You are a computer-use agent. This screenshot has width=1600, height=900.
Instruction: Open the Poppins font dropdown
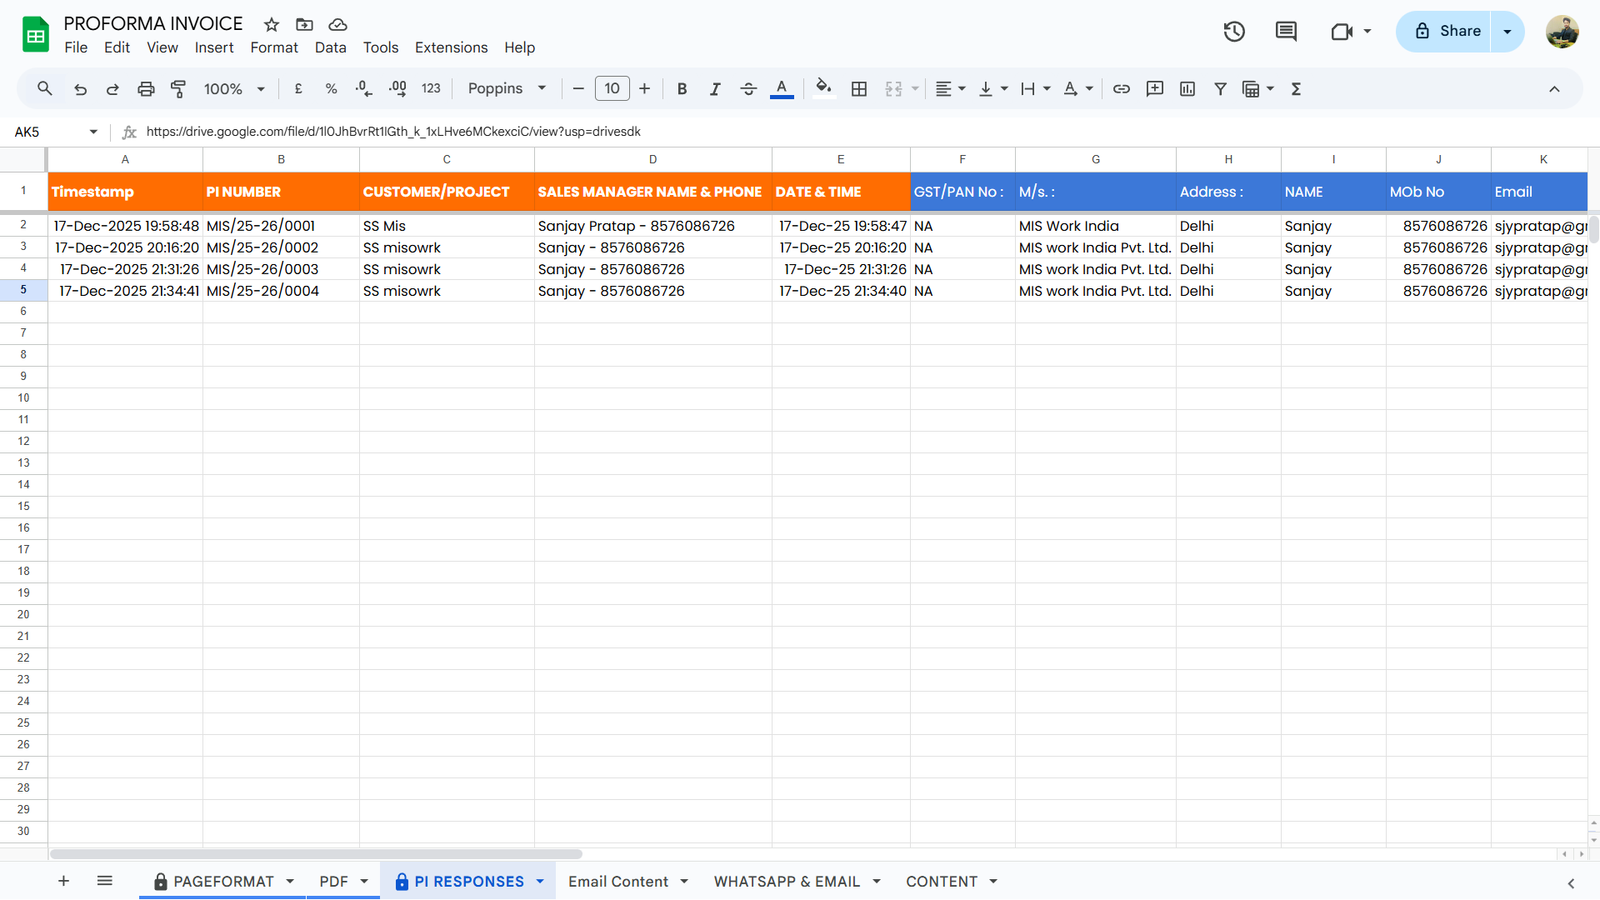pyautogui.click(x=507, y=89)
